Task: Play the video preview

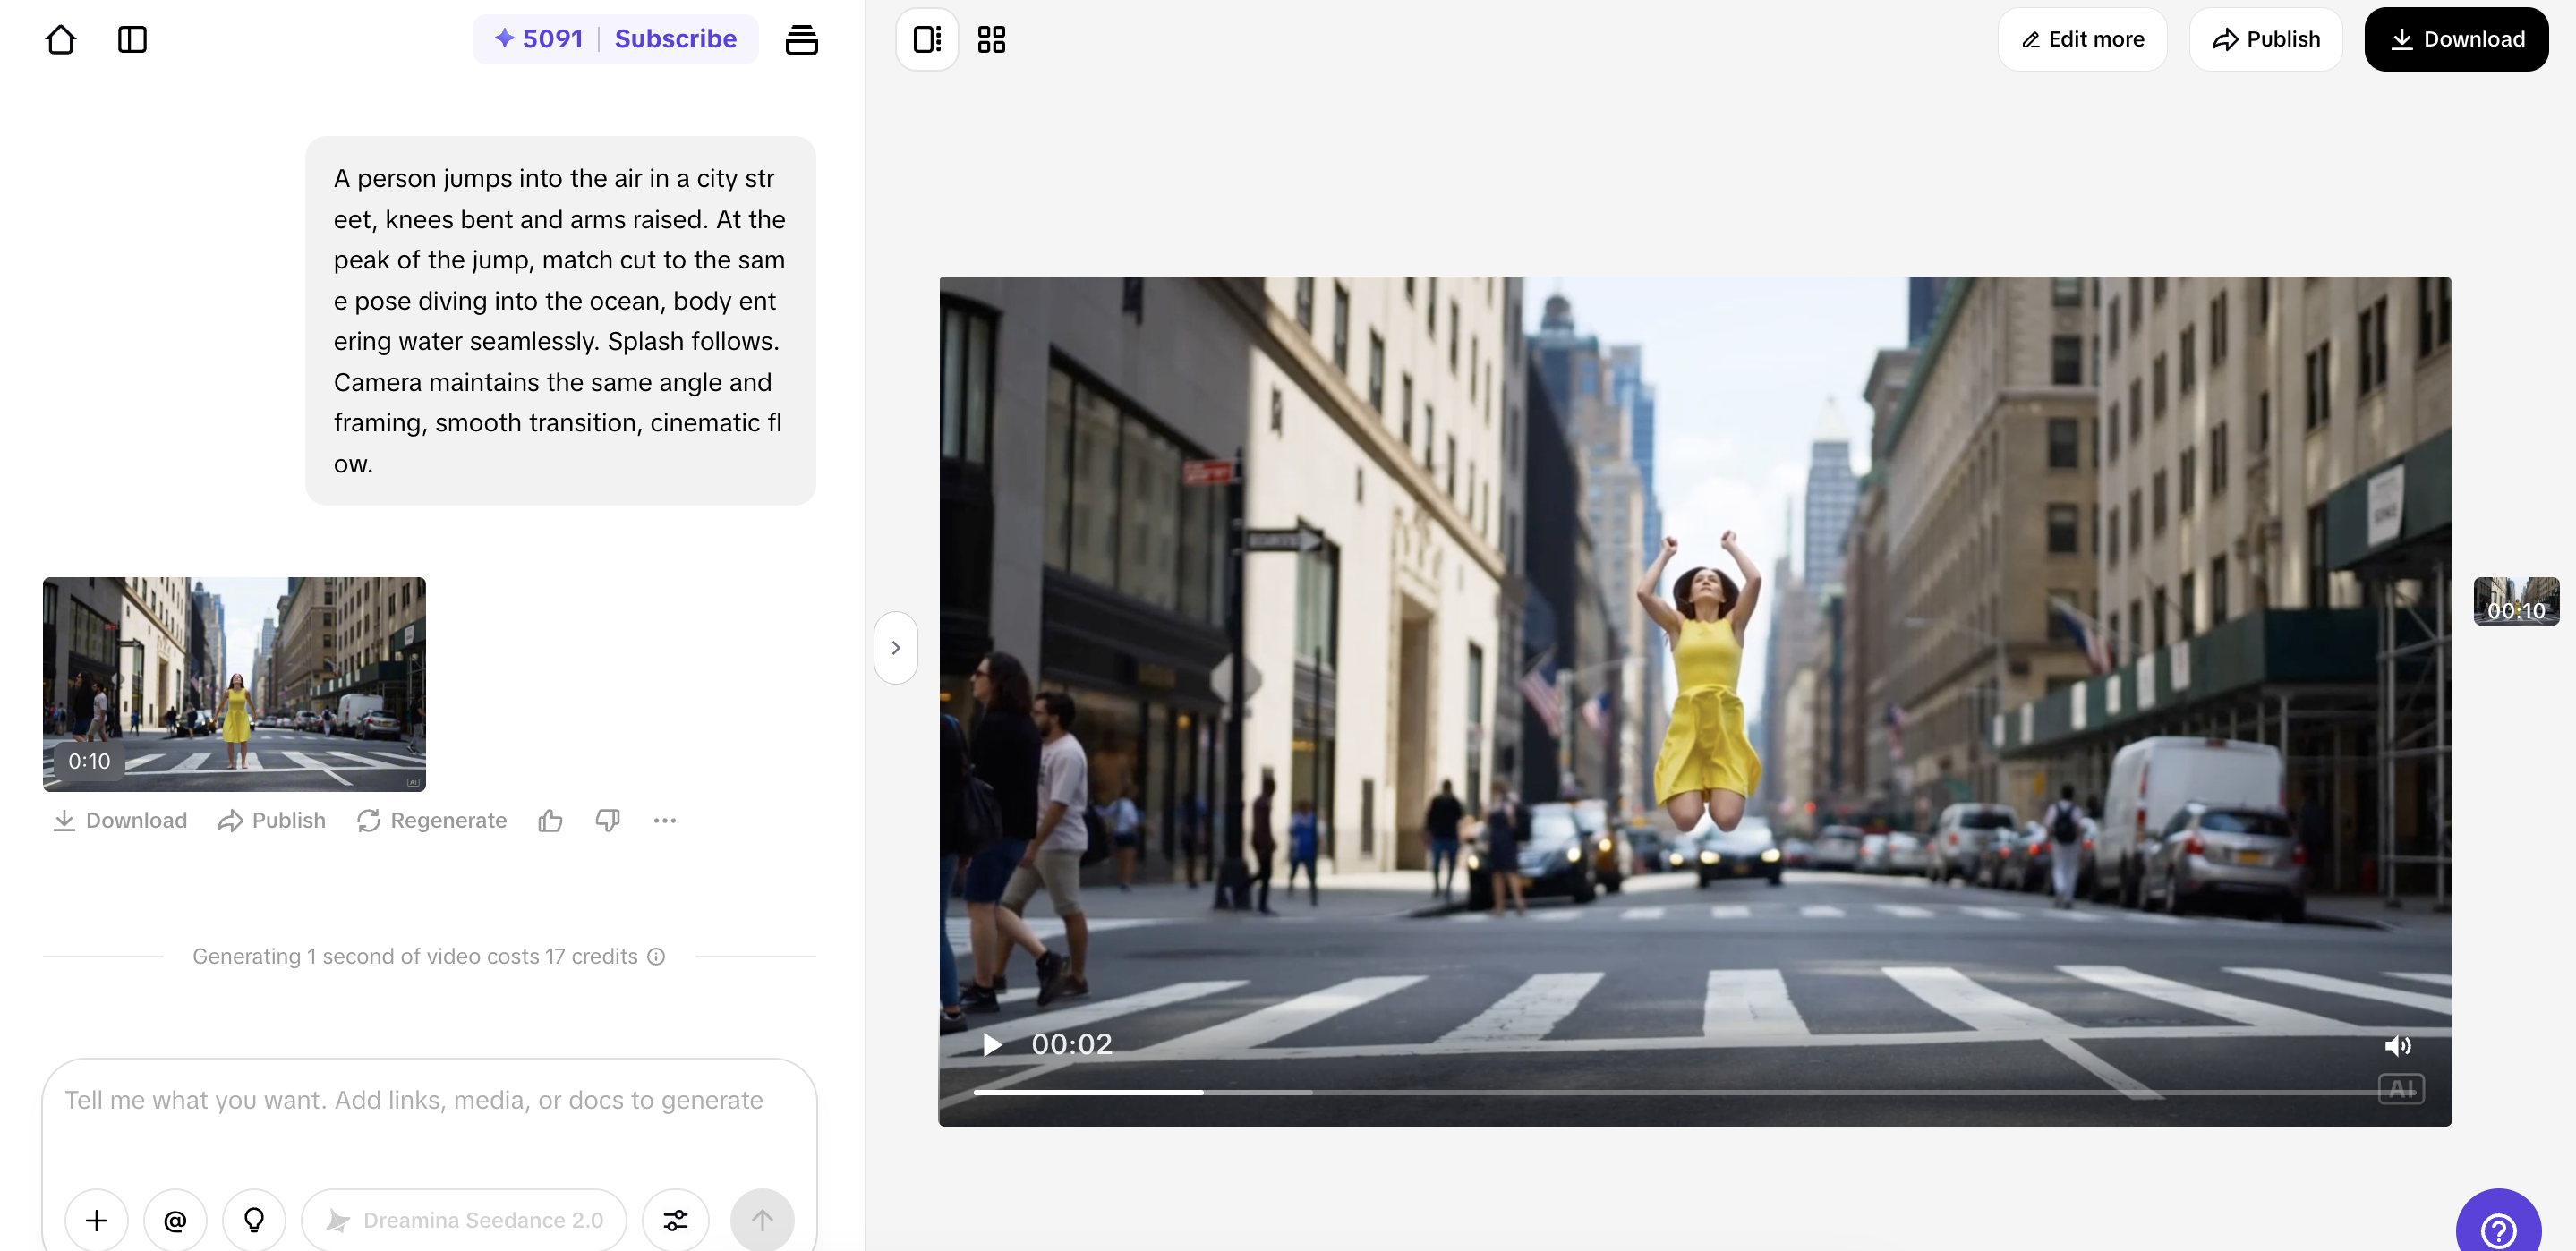Action: 991,1045
